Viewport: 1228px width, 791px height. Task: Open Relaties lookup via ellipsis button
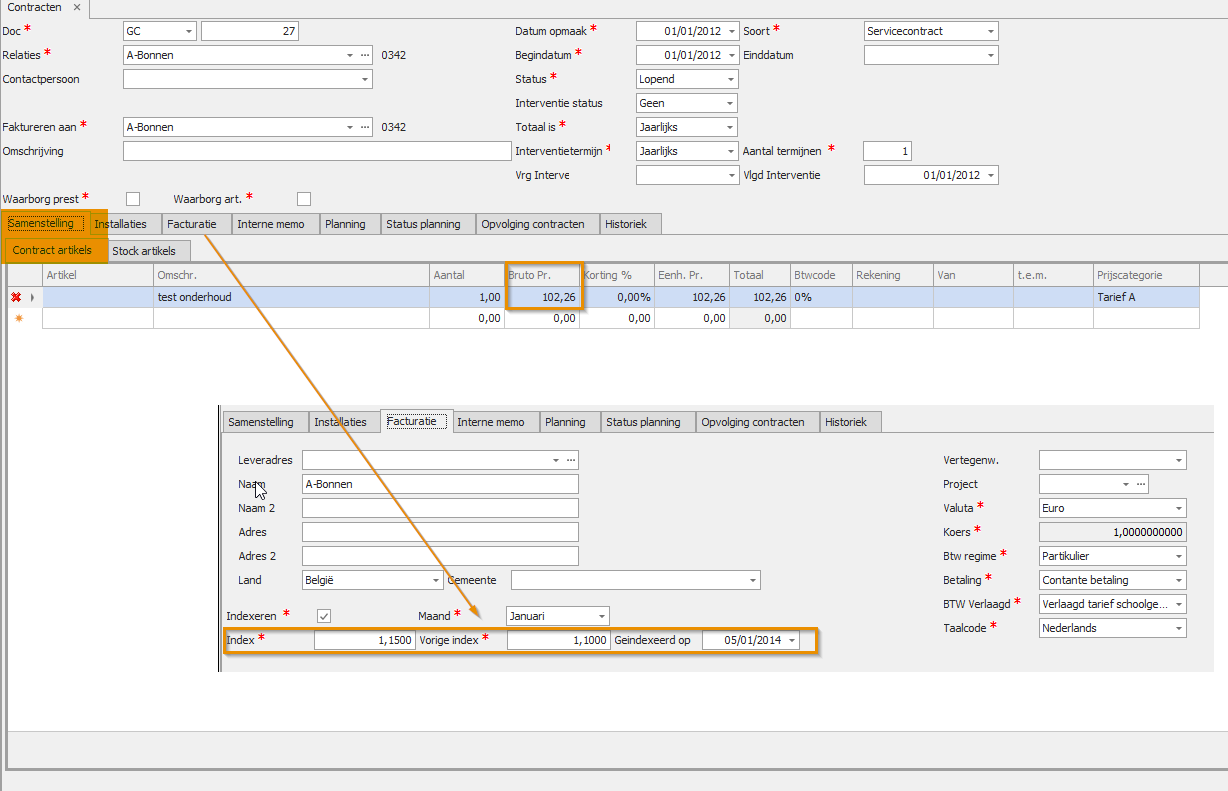365,55
